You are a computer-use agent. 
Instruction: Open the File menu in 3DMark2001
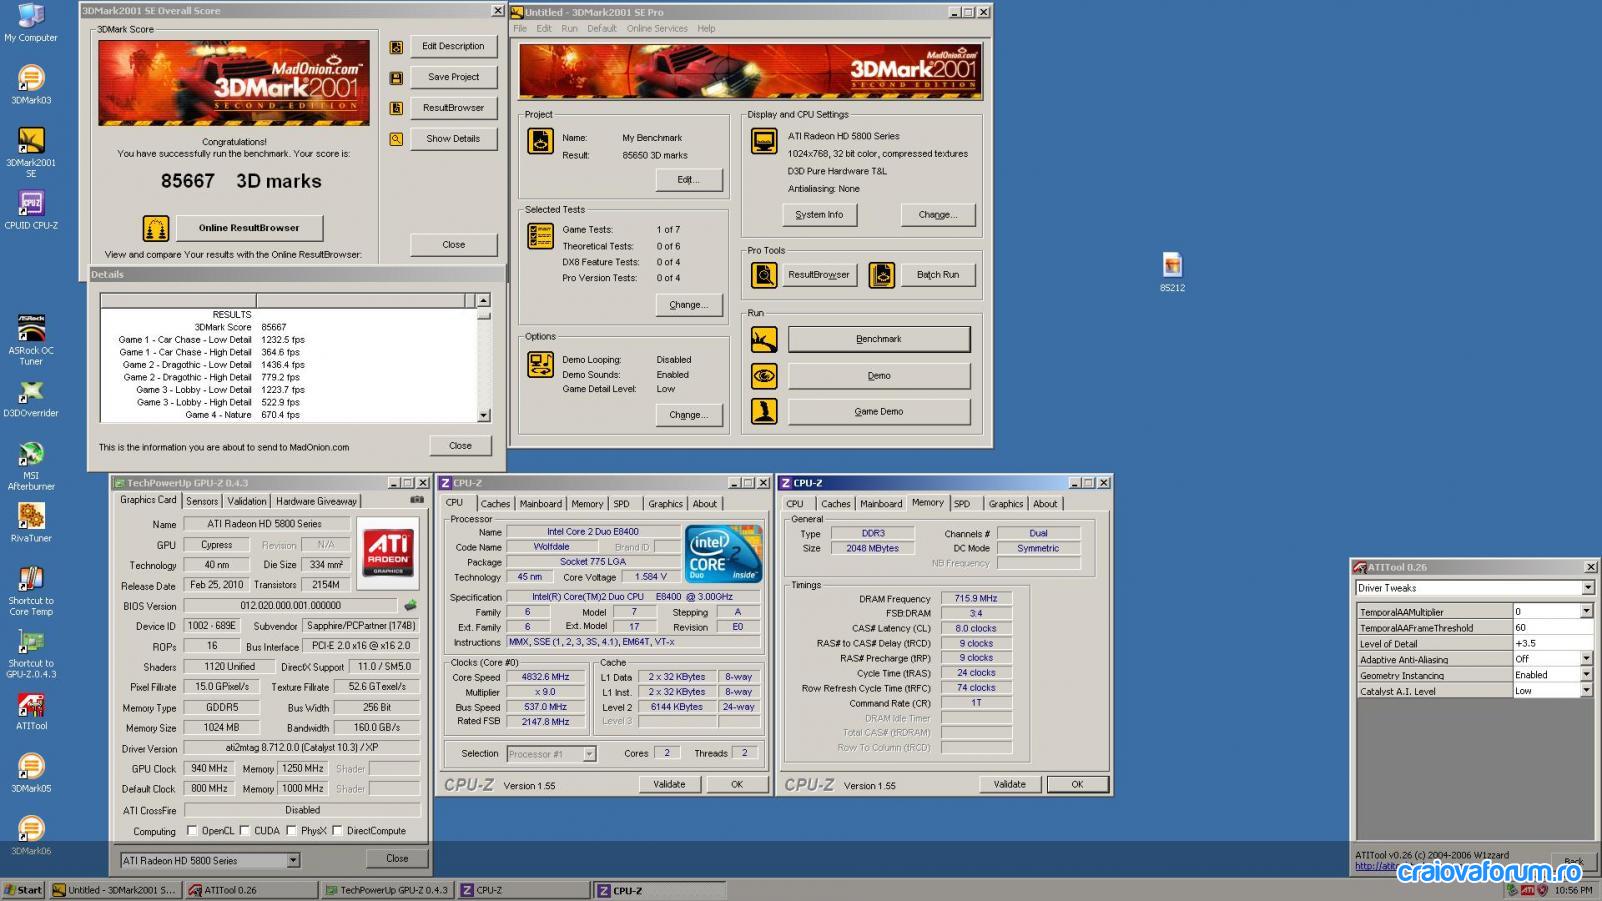tap(520, 28)
